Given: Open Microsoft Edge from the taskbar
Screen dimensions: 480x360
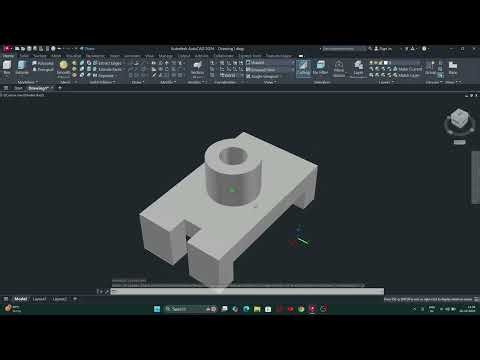Looking at the screenshot, I should (246, 309).
